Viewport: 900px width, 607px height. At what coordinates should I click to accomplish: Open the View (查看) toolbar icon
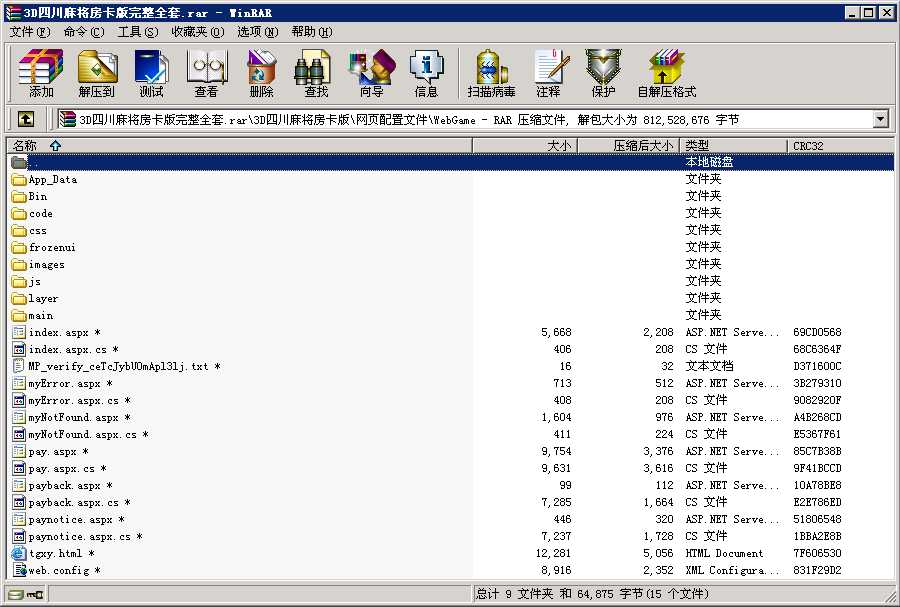click(x=206, y=73)
